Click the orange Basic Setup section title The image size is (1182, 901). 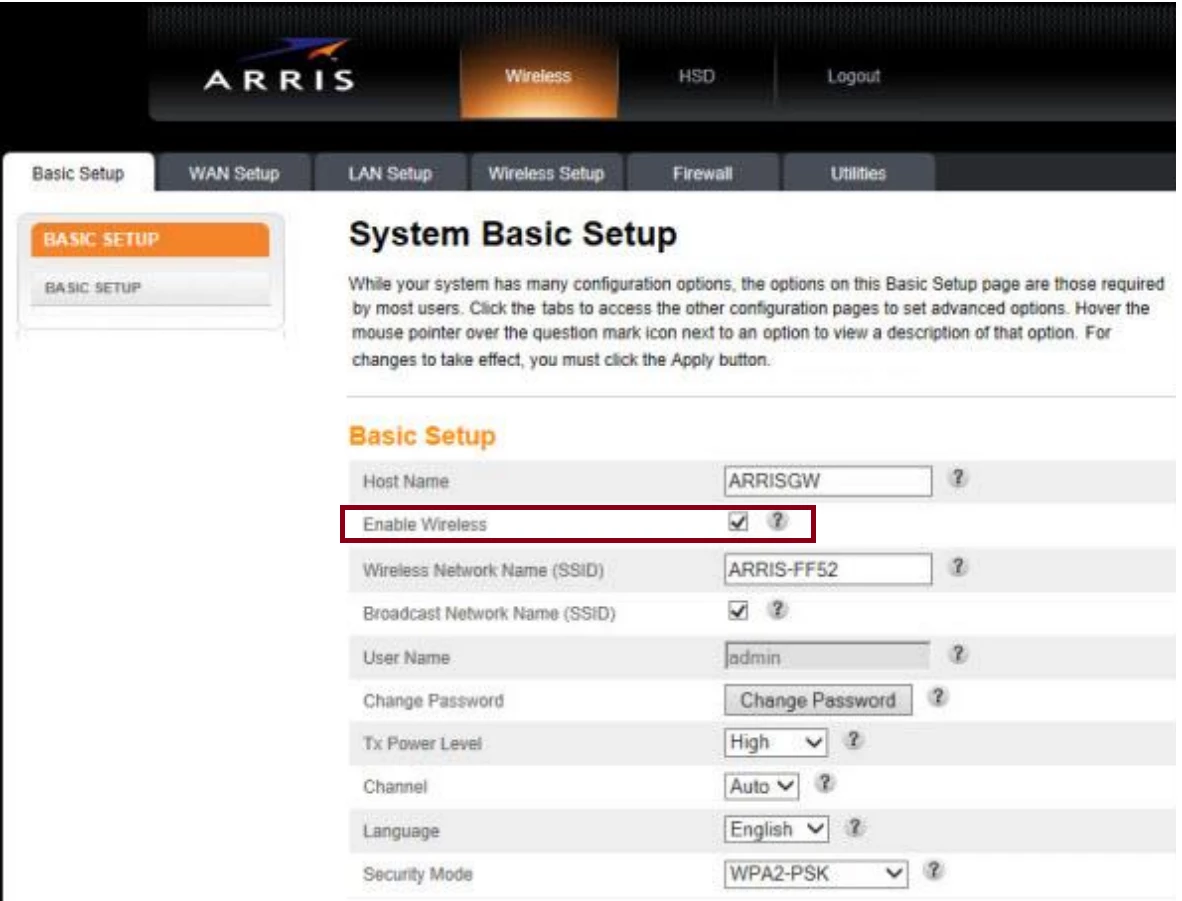pos(422,436)
